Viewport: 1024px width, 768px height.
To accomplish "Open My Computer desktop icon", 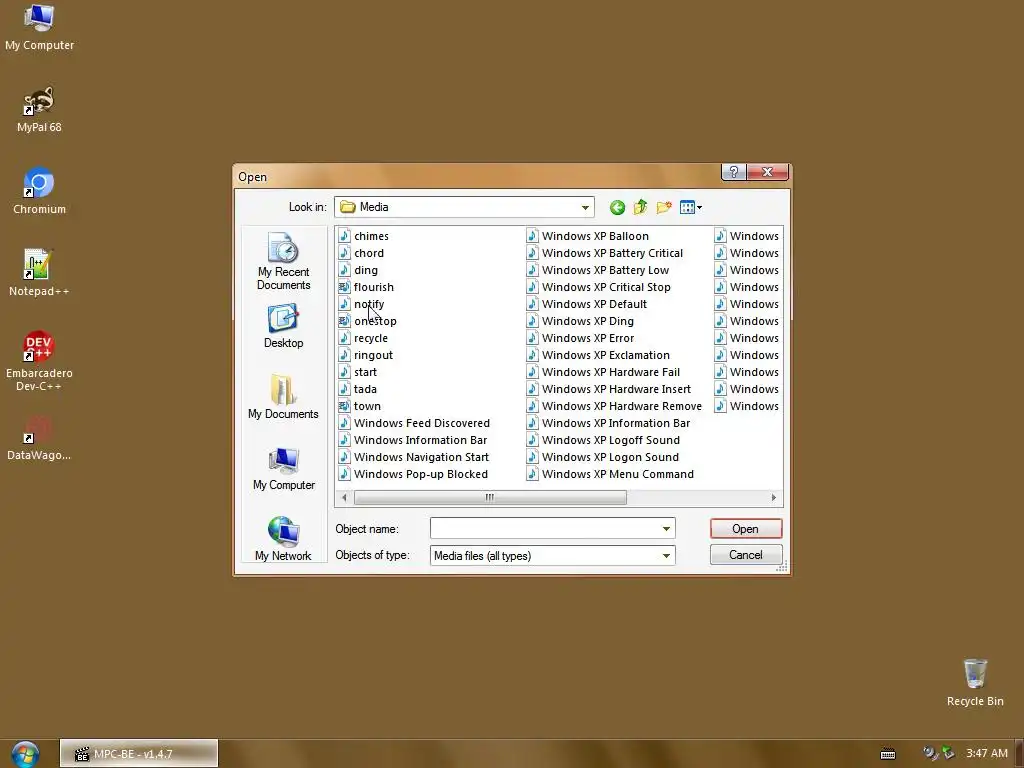I will pos(39,27).
